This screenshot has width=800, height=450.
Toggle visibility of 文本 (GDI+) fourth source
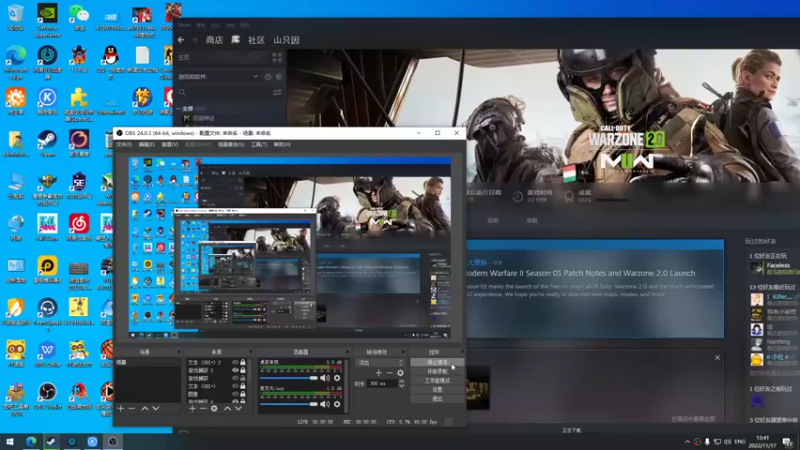(235, 386)
